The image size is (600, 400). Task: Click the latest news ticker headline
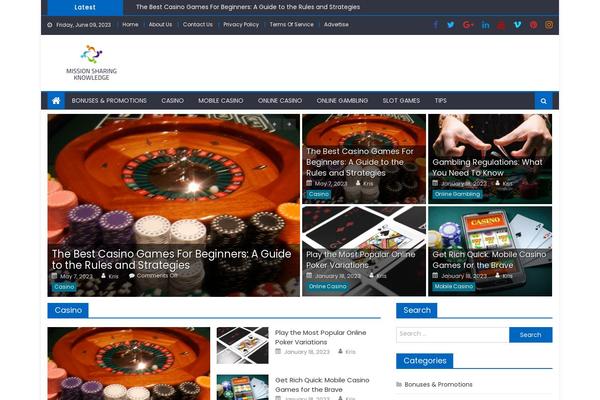tap(248, 7)
